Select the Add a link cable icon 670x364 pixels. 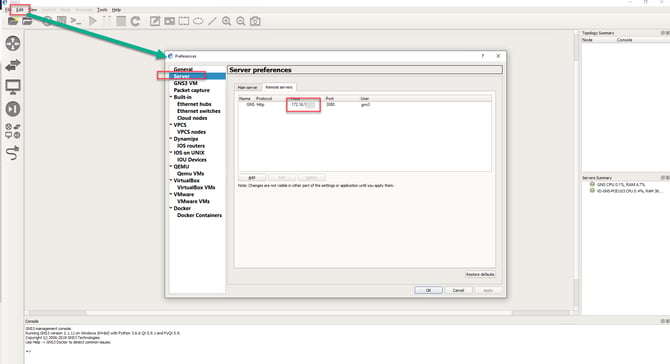click(13, 153)
